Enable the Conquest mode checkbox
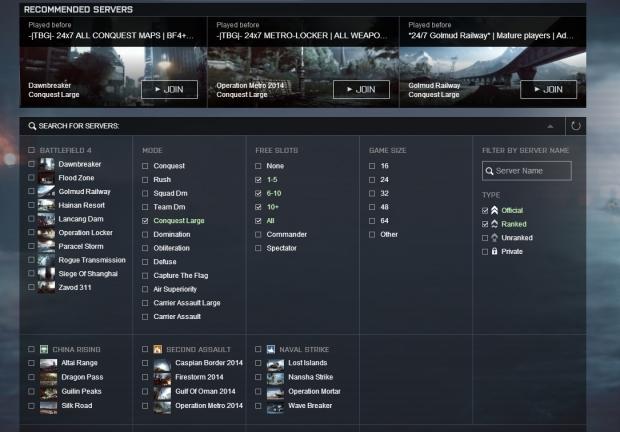The image size is (620, 432). [x=145, y=166]
